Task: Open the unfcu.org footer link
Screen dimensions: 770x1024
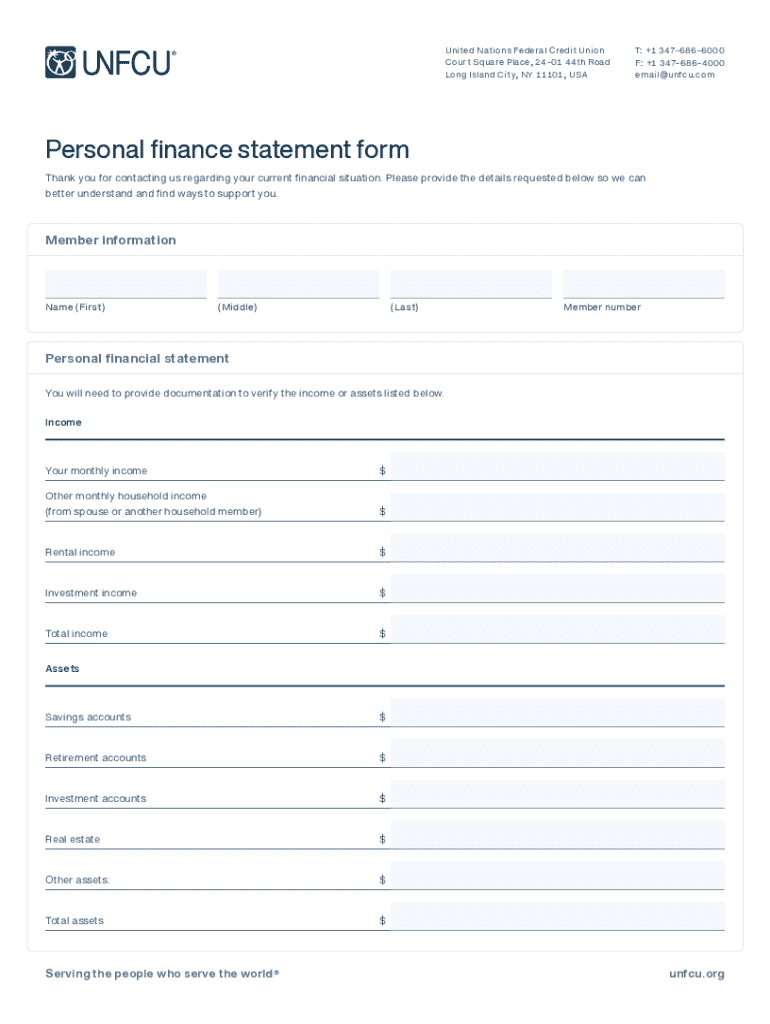Action: [697, 974]
